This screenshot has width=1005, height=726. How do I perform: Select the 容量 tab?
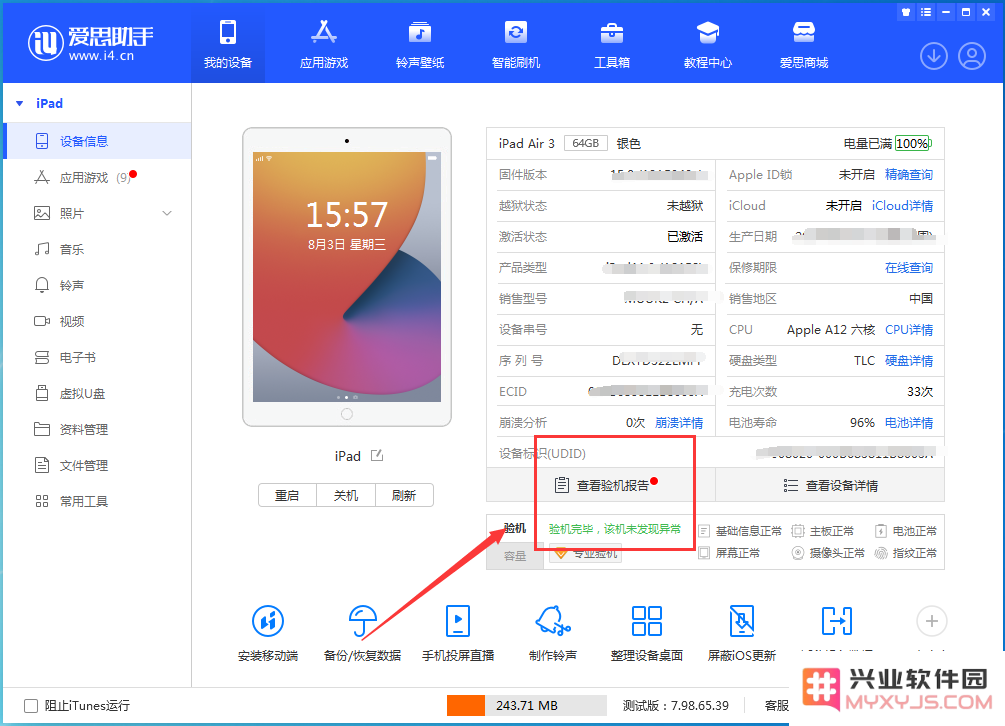coord(515,556)
